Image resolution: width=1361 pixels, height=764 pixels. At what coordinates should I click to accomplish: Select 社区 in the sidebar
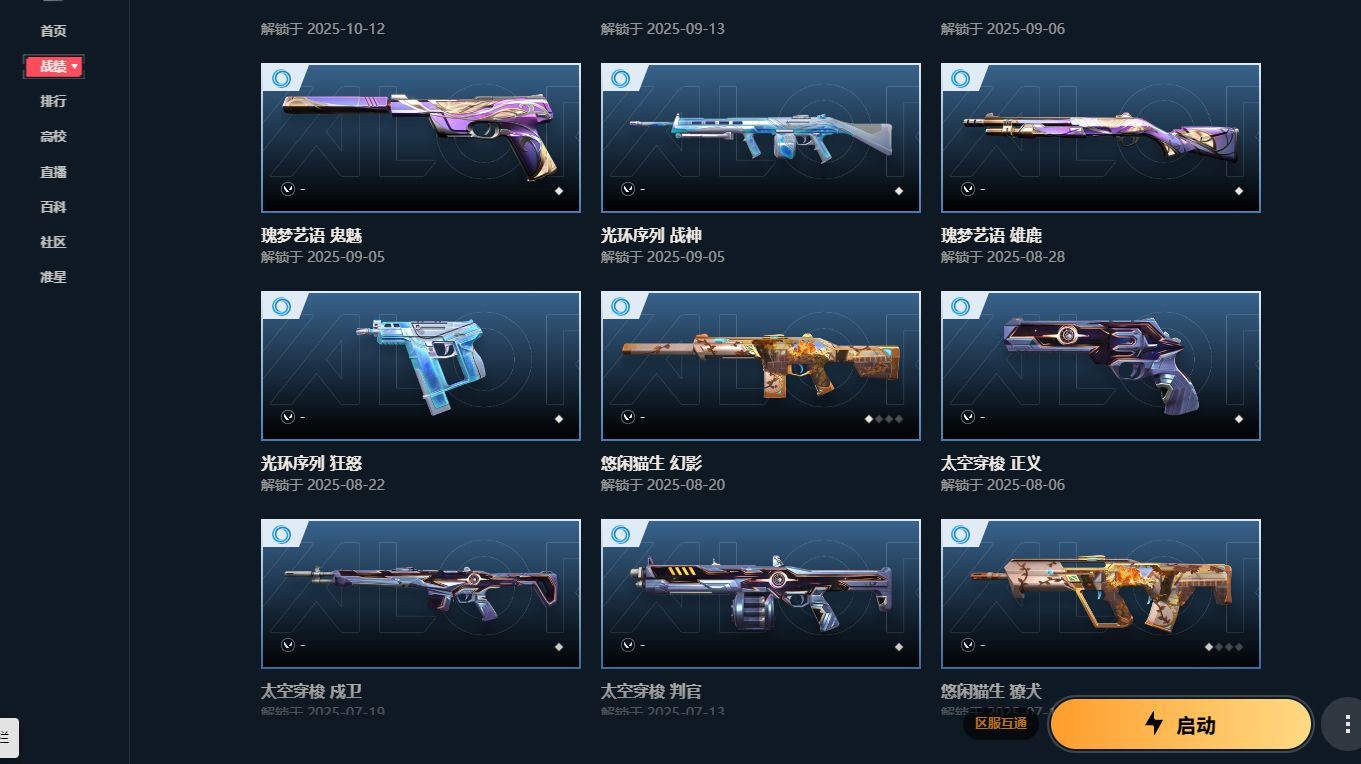53,242
